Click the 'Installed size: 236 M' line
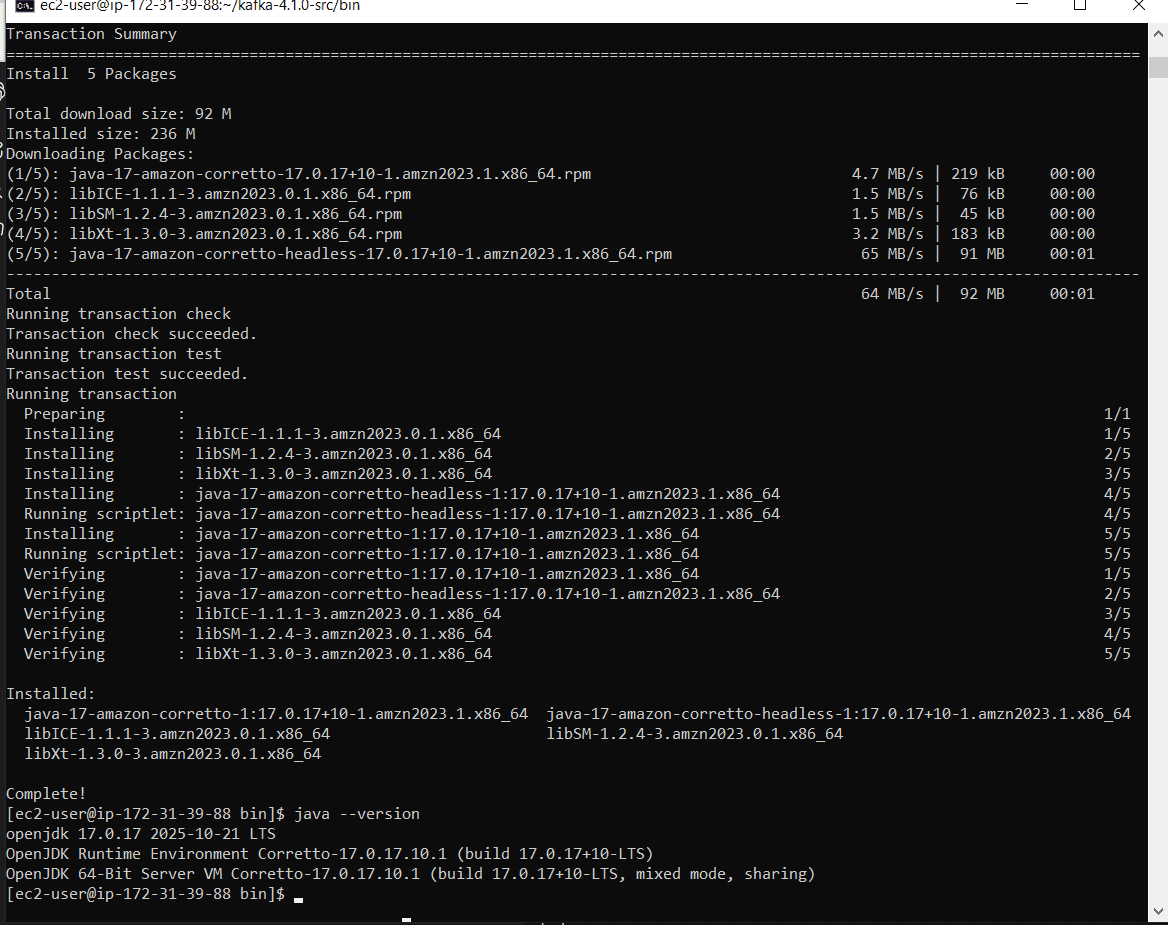 [x=100, y=134]
